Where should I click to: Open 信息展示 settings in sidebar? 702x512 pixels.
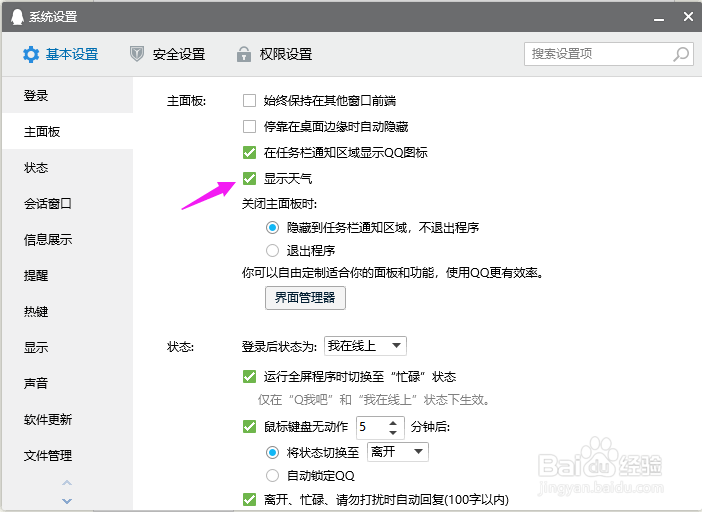[x=68, y=239]
